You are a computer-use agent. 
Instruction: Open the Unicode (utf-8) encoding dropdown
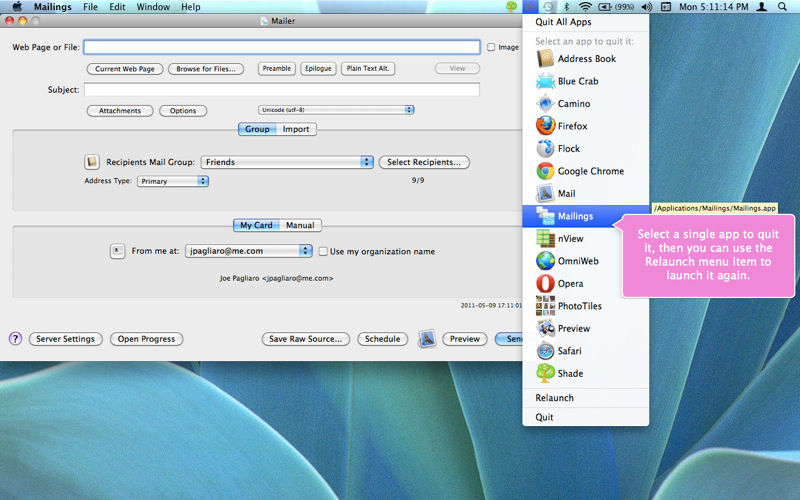click(x=336, y=110)
